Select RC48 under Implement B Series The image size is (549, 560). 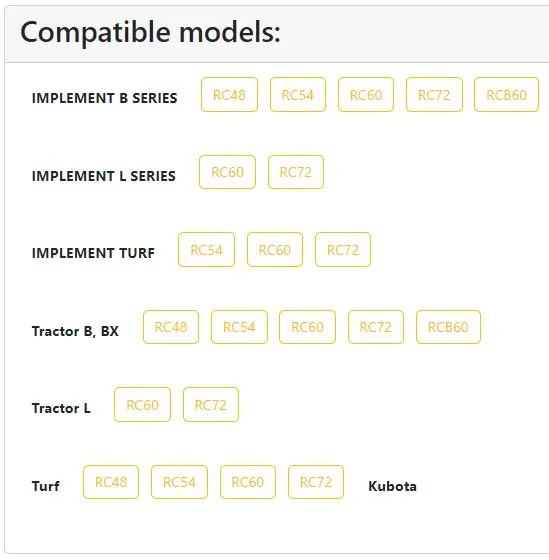(x=229, y=95)
